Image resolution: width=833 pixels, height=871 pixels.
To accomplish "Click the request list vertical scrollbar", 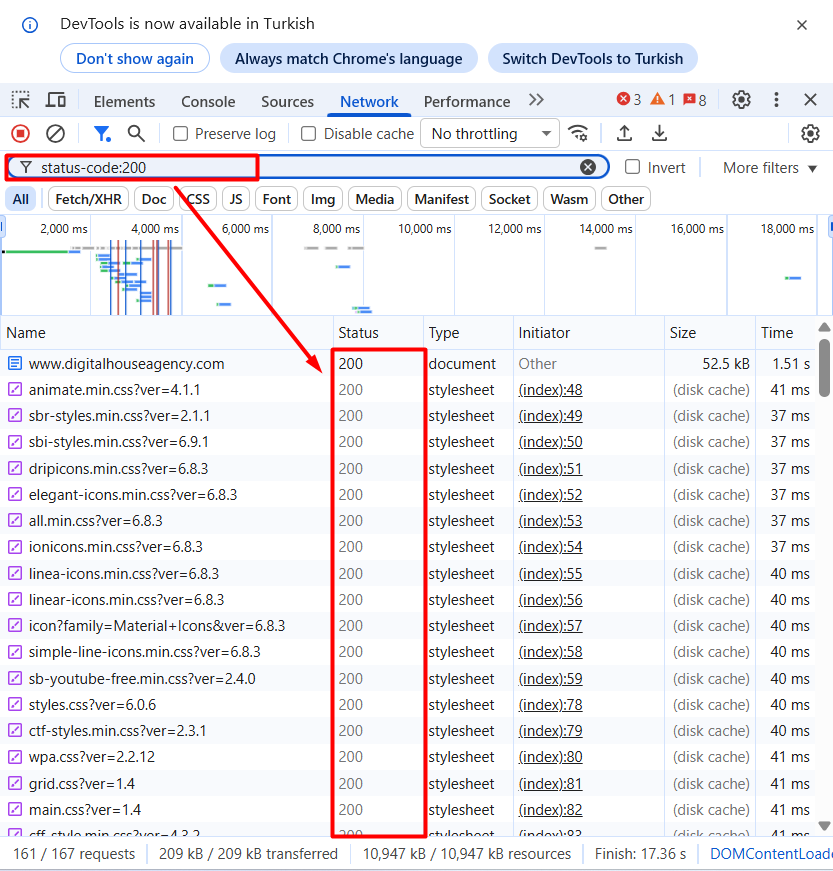I will pos(824,370).
